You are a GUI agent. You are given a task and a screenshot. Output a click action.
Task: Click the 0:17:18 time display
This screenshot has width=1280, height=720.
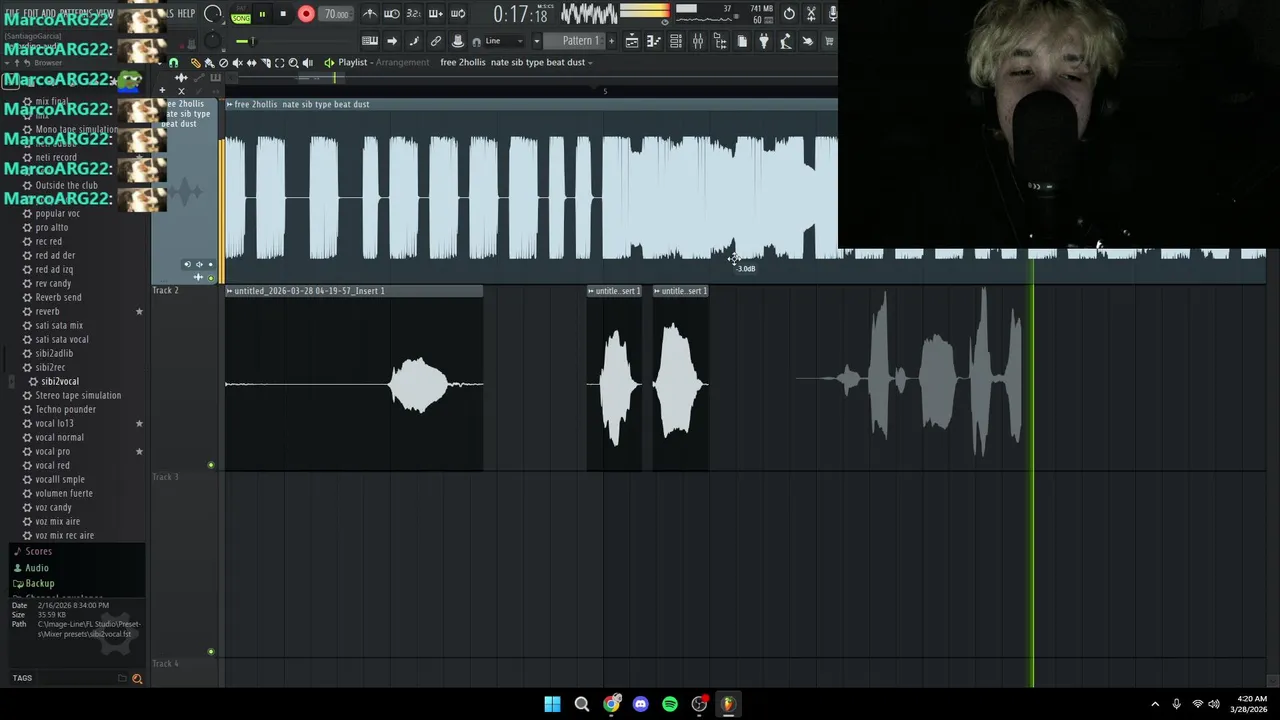[520, 15]
